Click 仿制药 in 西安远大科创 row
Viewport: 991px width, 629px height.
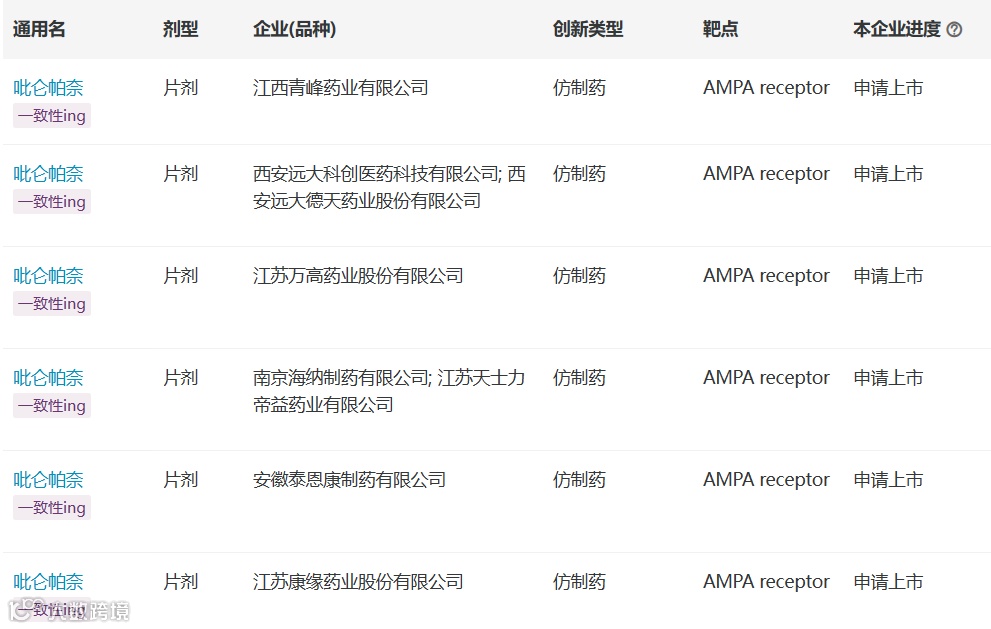(579, 174)
